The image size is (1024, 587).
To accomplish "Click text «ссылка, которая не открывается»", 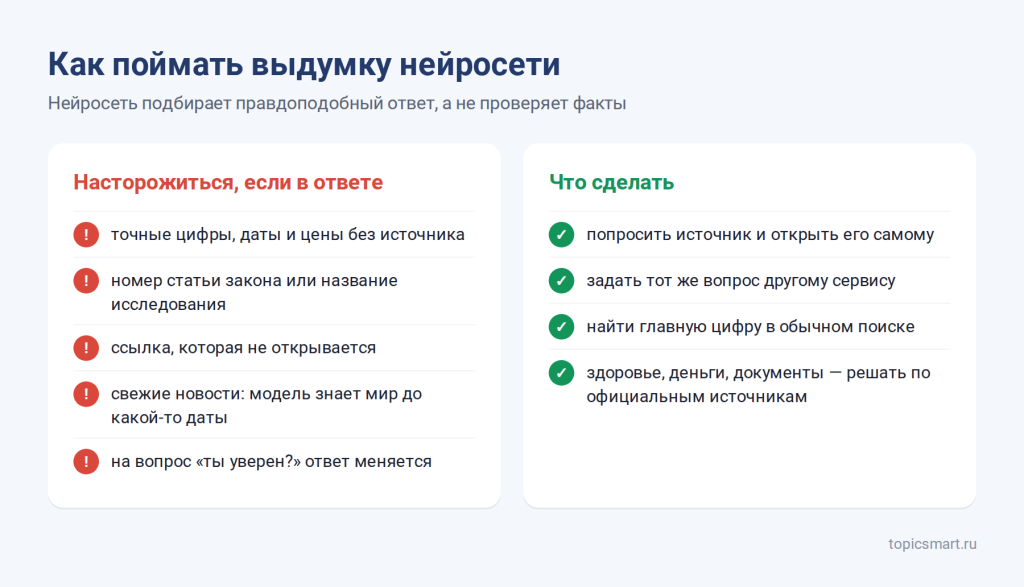I will (243, 348).
